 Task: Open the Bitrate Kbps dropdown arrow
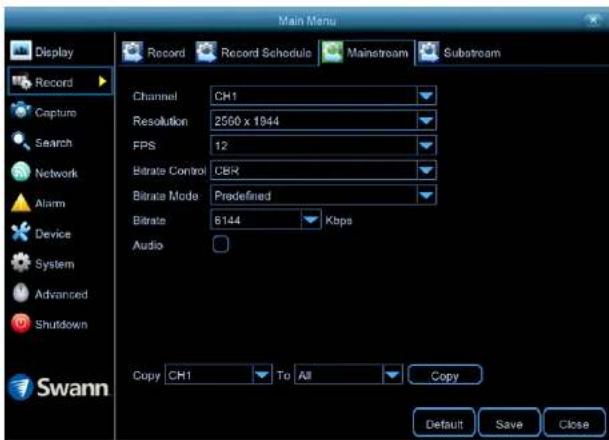[311, 220]
